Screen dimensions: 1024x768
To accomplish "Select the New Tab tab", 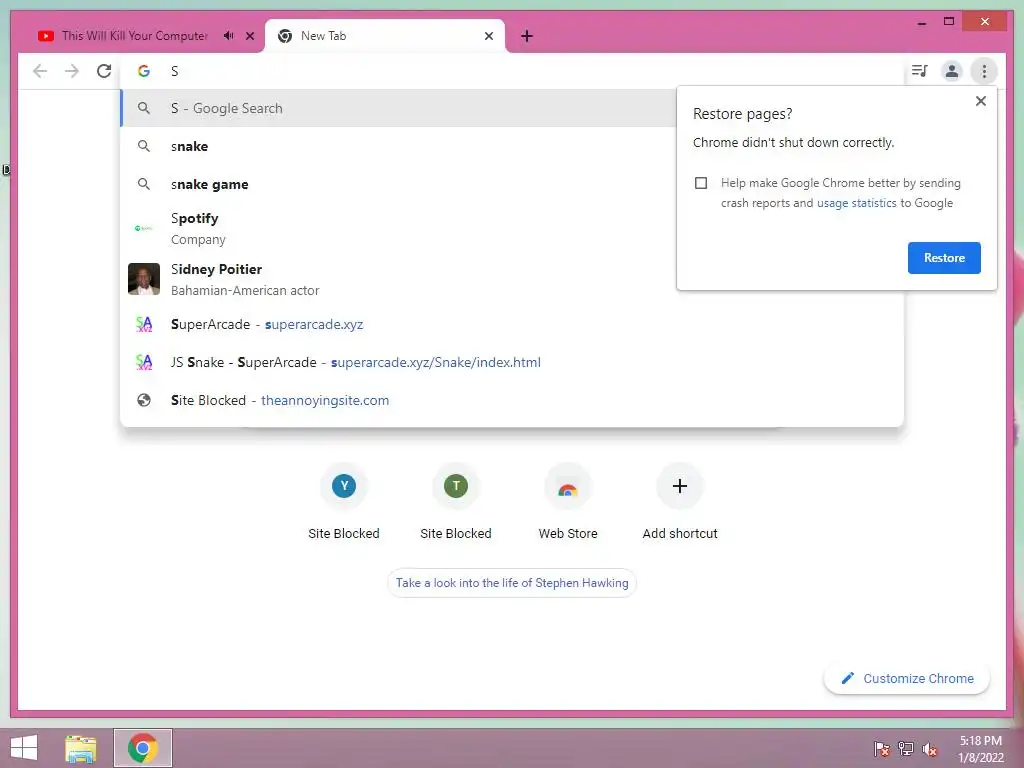I will coord(385,36).
